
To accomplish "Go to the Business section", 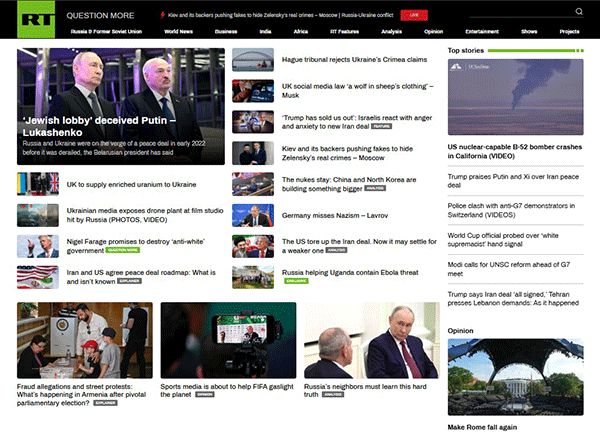I will (226, 32).
